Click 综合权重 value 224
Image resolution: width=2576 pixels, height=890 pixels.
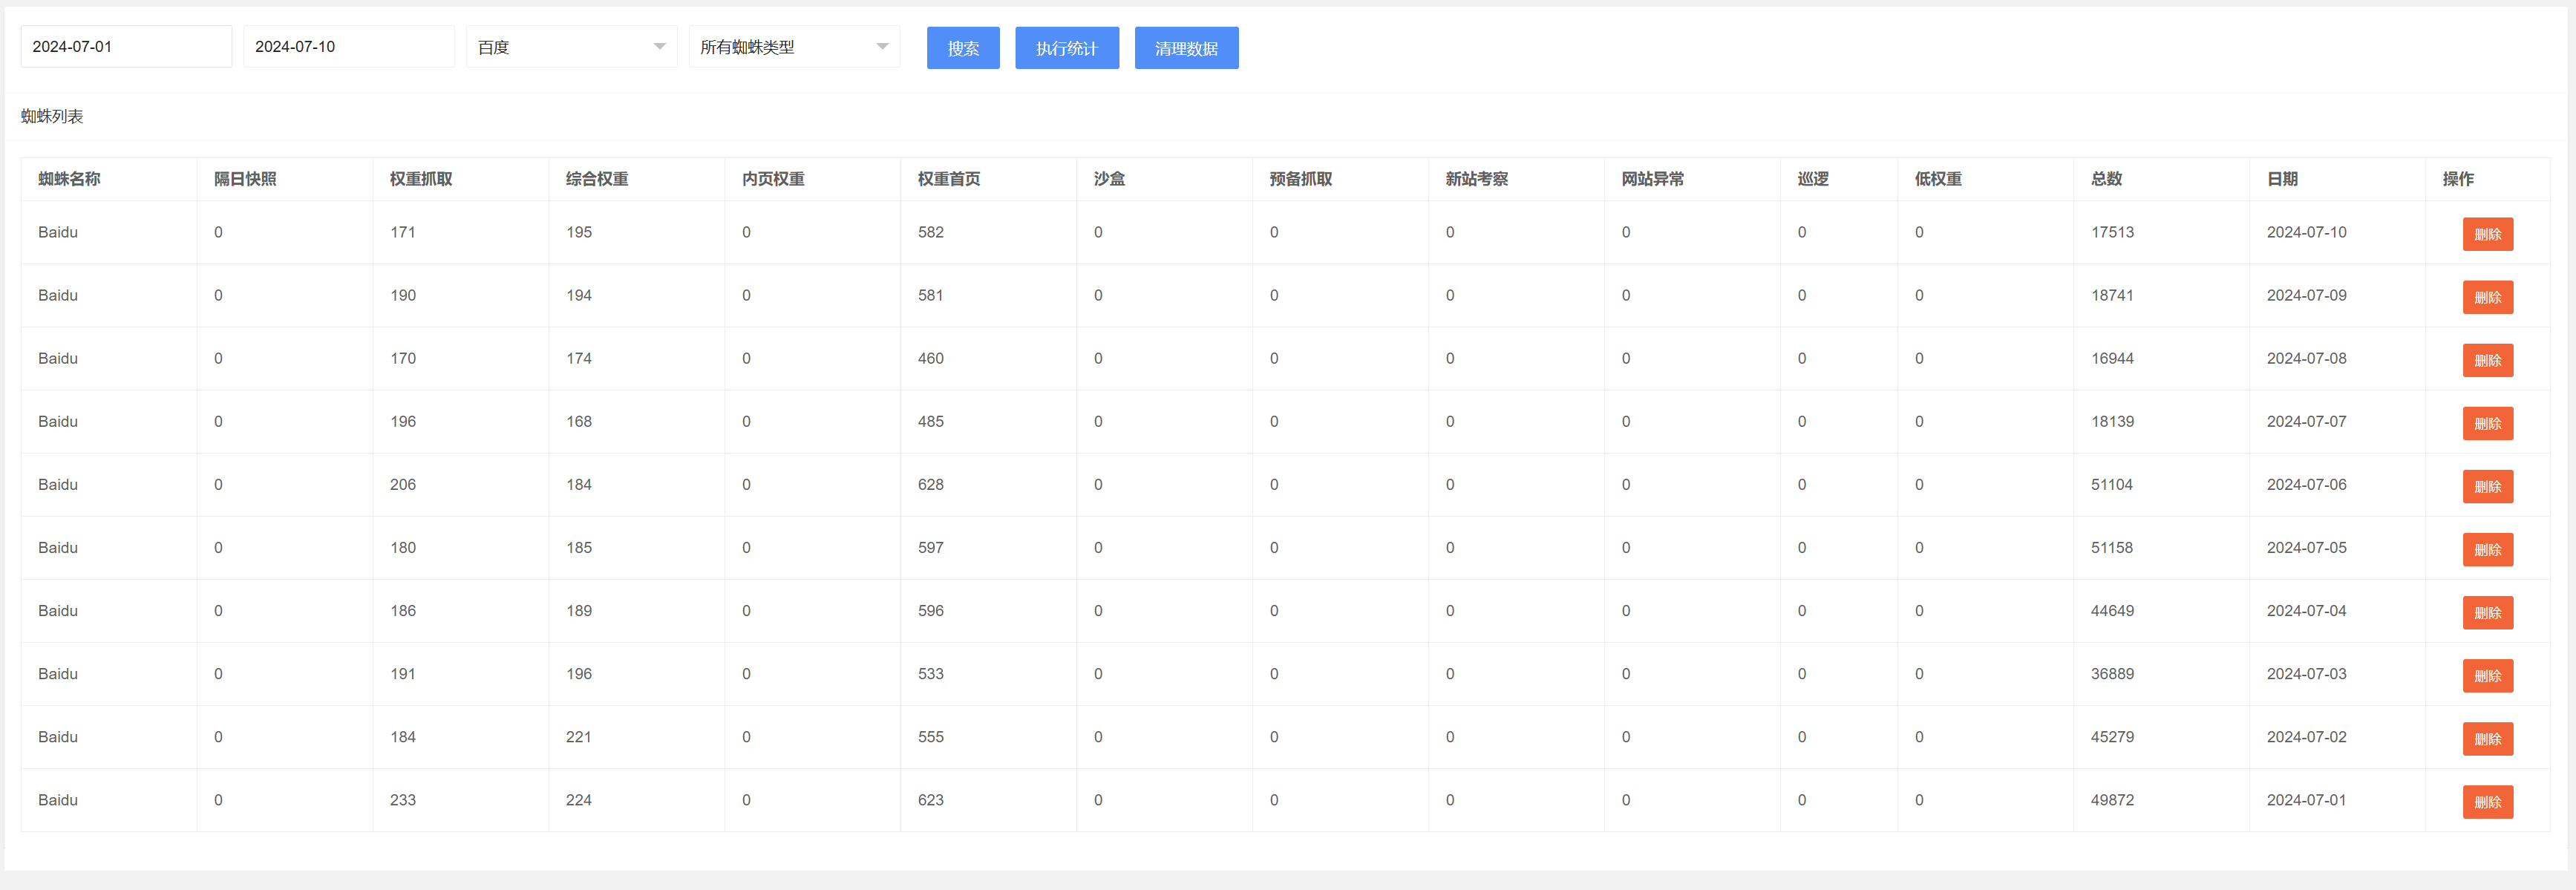pyautogui.click(x=579, y=799)
